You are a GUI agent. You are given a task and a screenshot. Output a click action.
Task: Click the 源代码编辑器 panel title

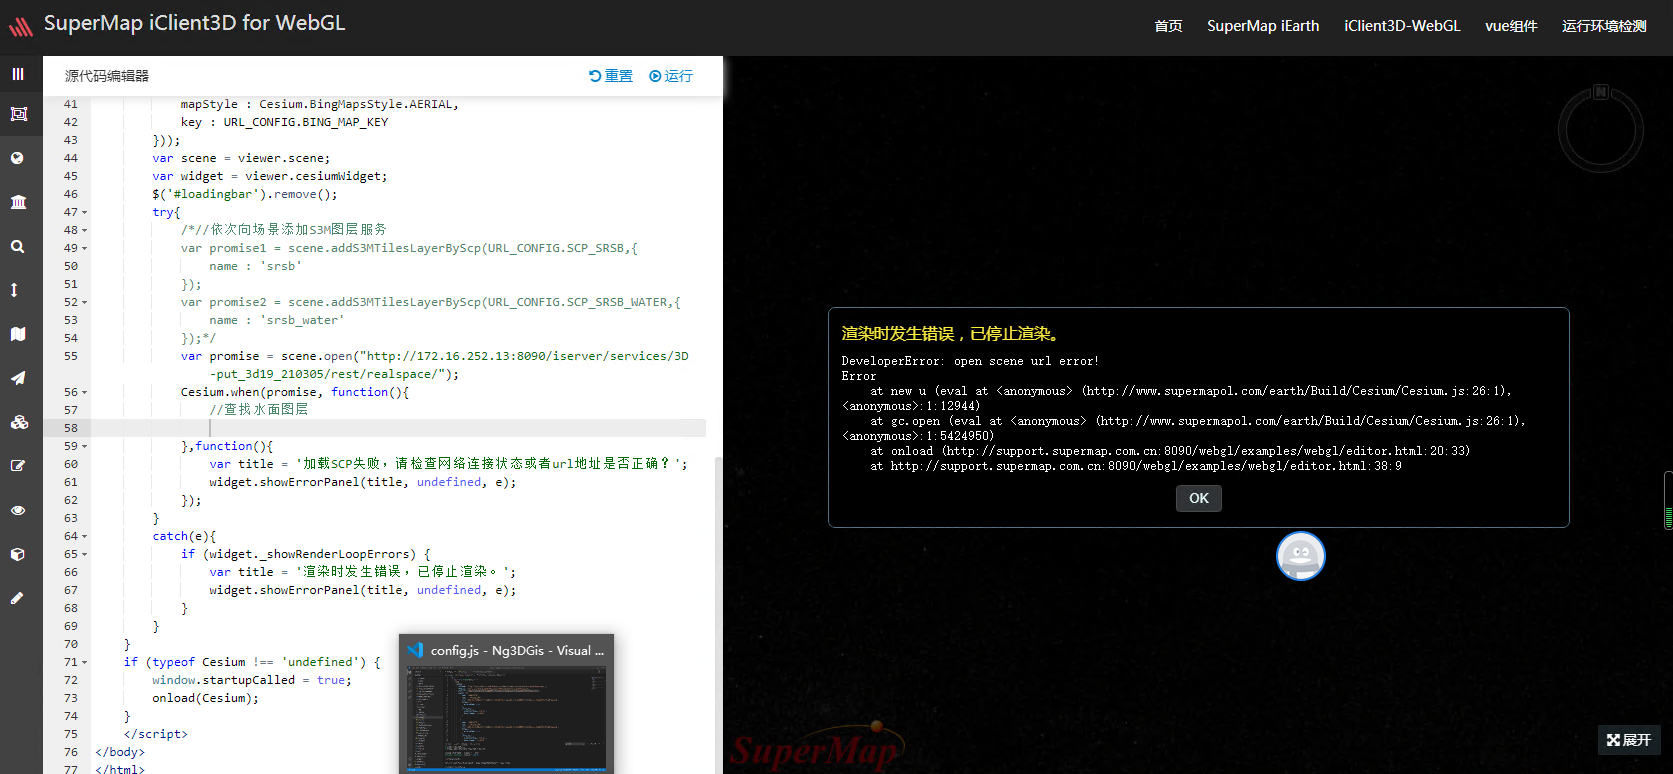(107, 76)
